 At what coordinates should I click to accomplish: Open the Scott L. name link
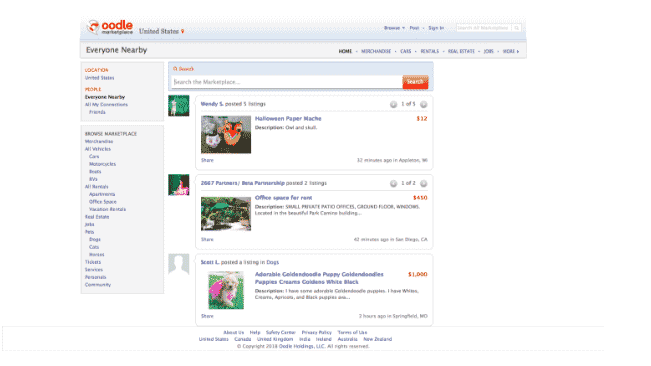pyautogui.click(x=210, y=262)
